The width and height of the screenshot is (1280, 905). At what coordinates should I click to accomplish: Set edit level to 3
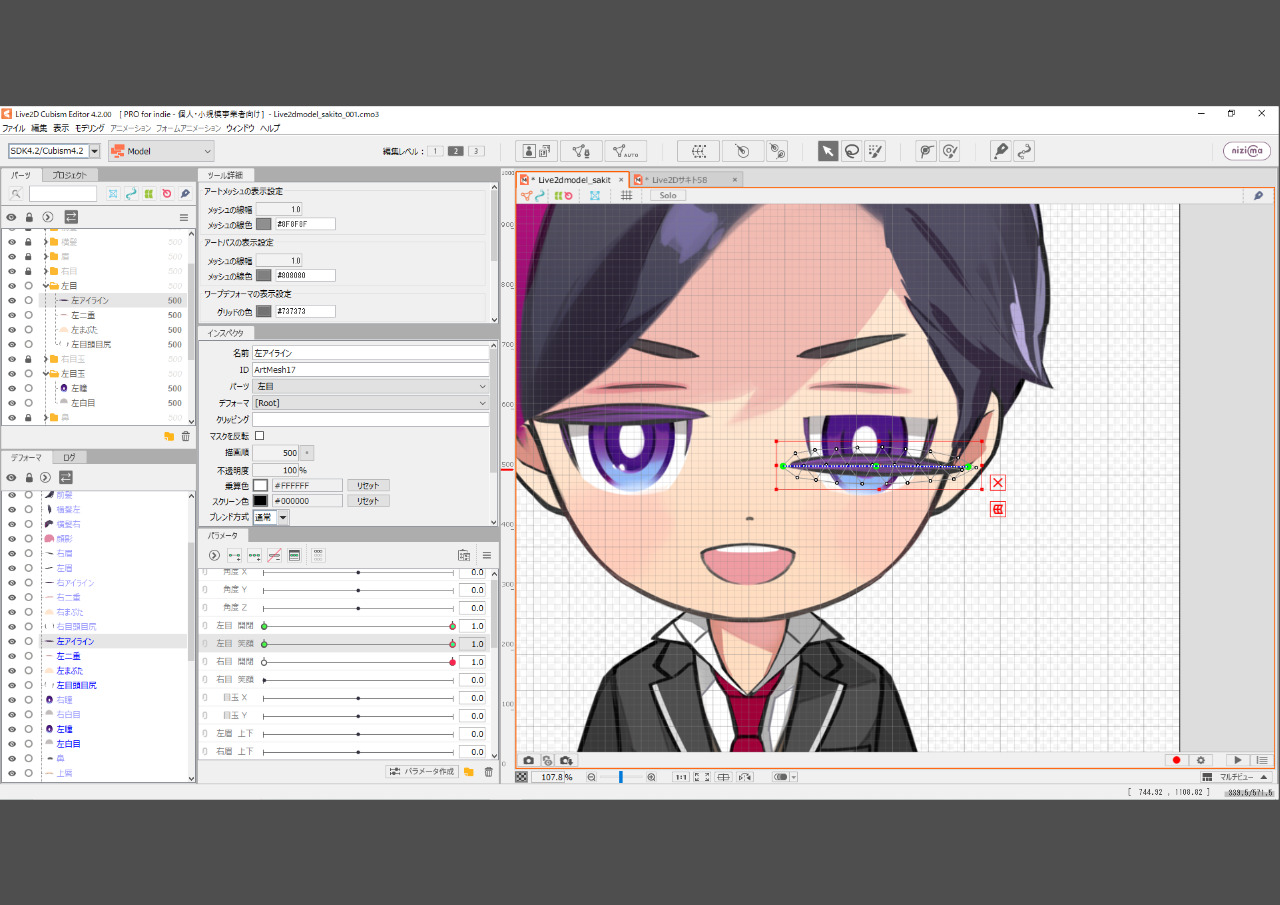[477, 151]
